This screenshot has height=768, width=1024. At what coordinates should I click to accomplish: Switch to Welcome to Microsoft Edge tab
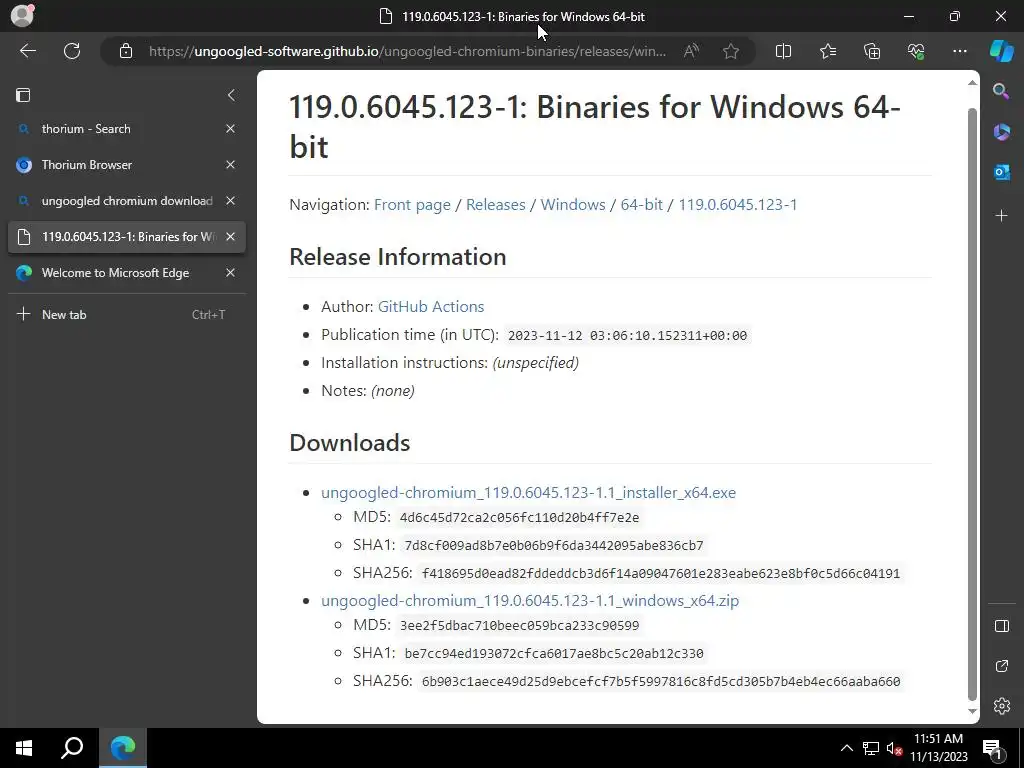(x=127, y=272)
